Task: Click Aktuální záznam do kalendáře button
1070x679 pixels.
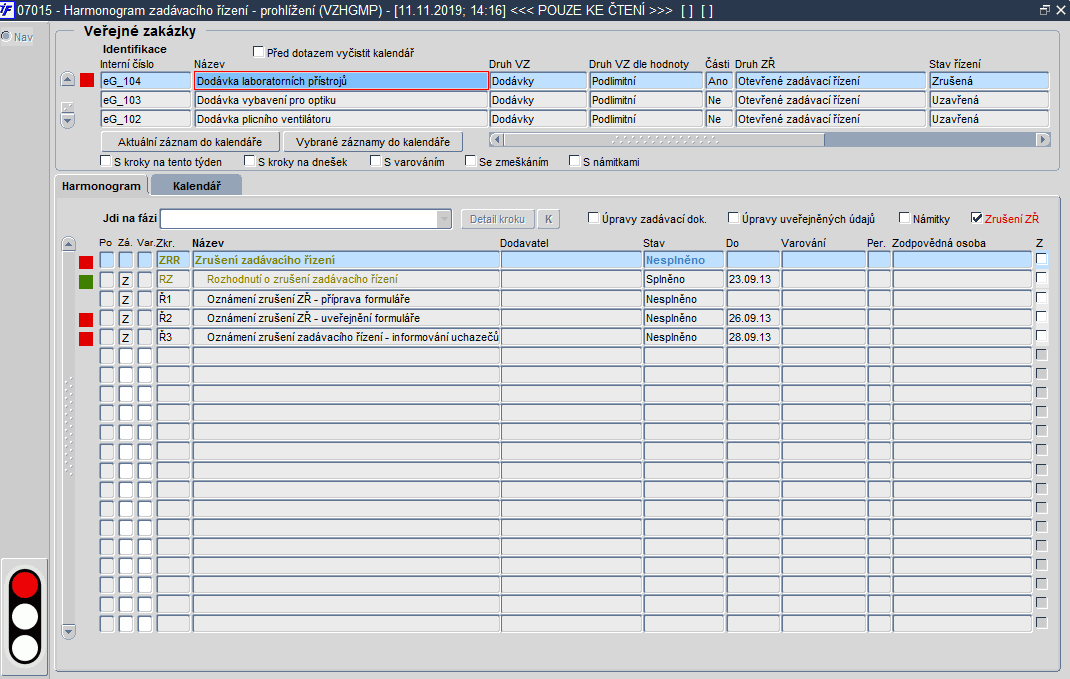Action: coord(190,142)
